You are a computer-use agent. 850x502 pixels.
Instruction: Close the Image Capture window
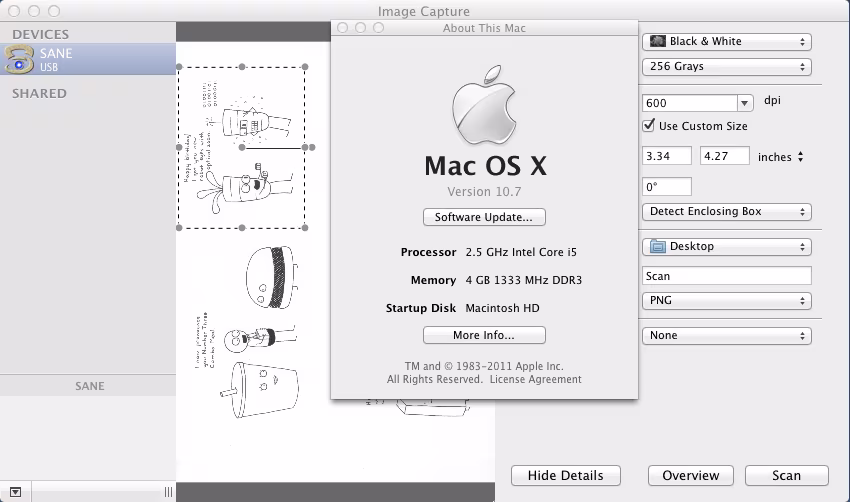(14, 11)
